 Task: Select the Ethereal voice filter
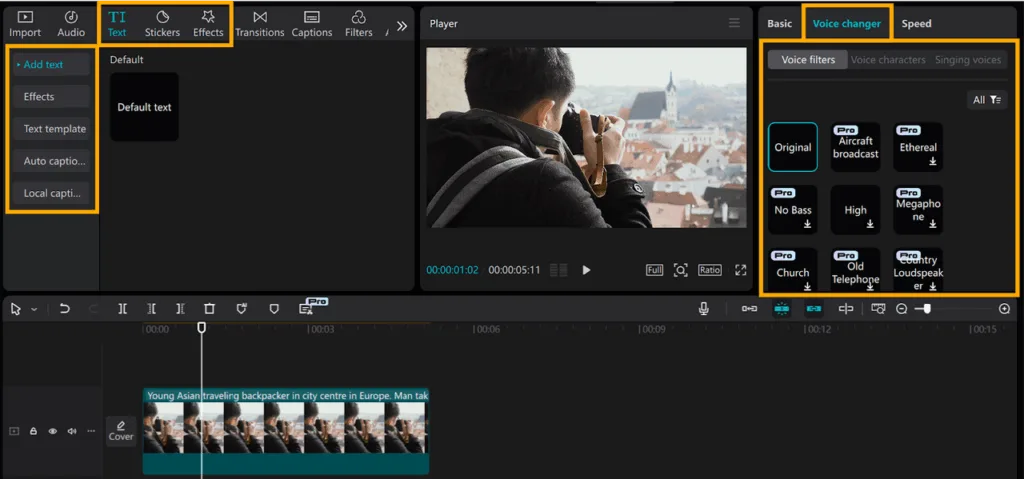(x=918, y=147)
